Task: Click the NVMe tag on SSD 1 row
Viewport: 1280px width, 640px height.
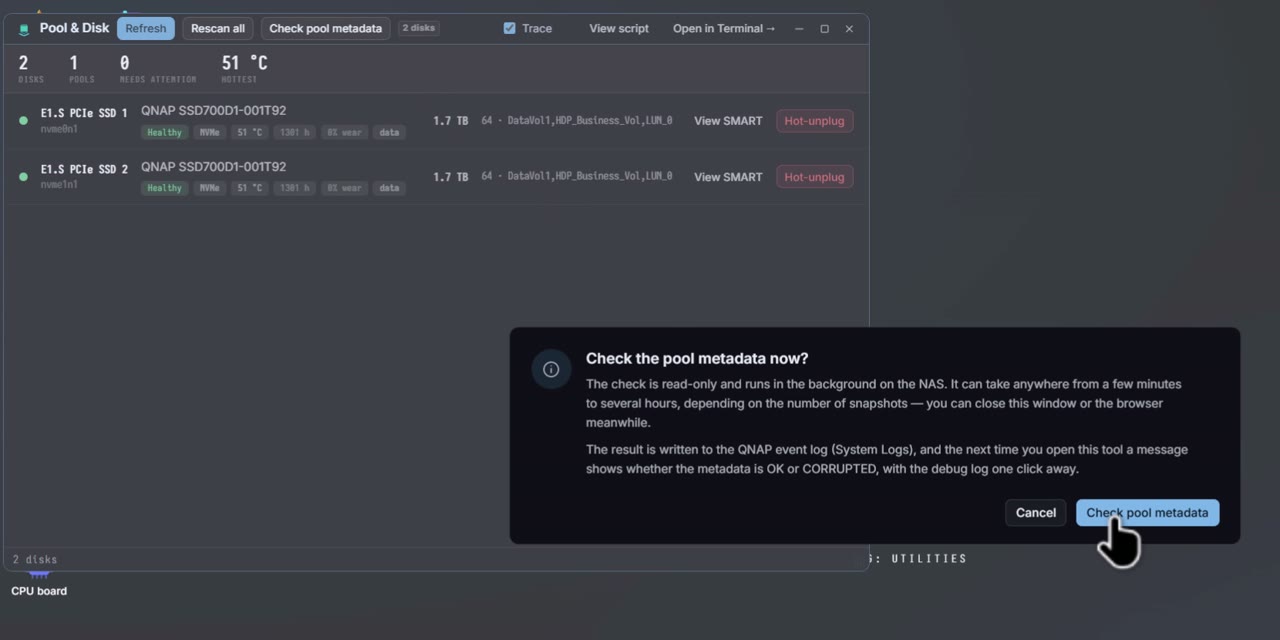Action: pos(209,132)
